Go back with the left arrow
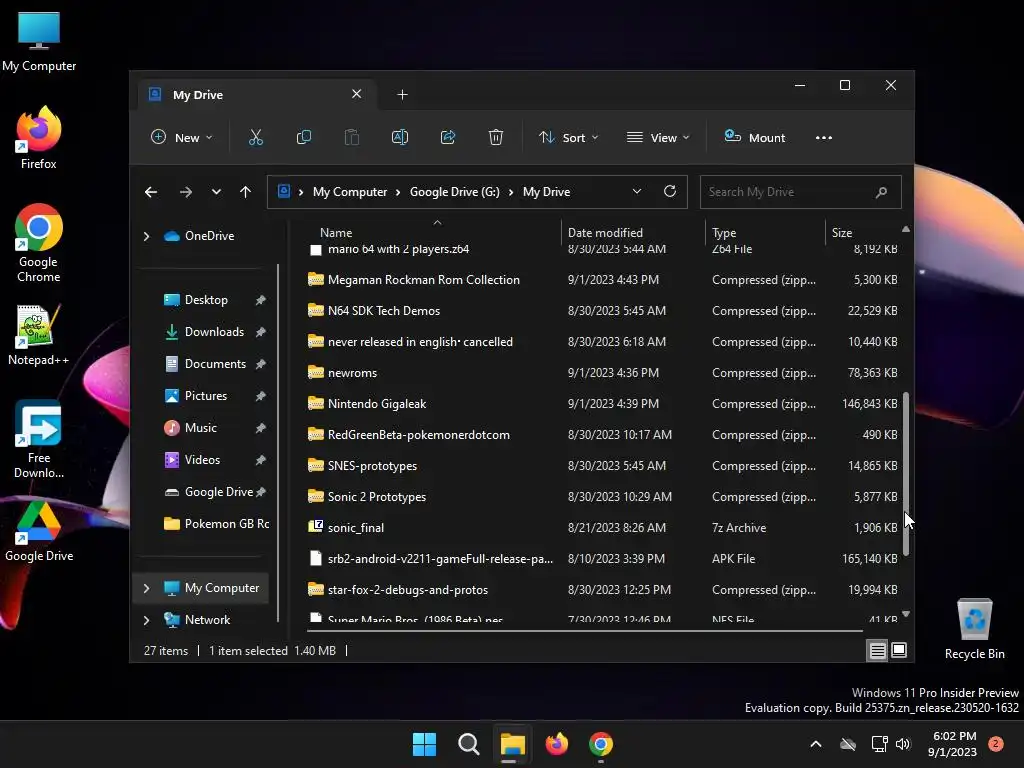The width and height of the screenshot is (1024, 768). 151,192
